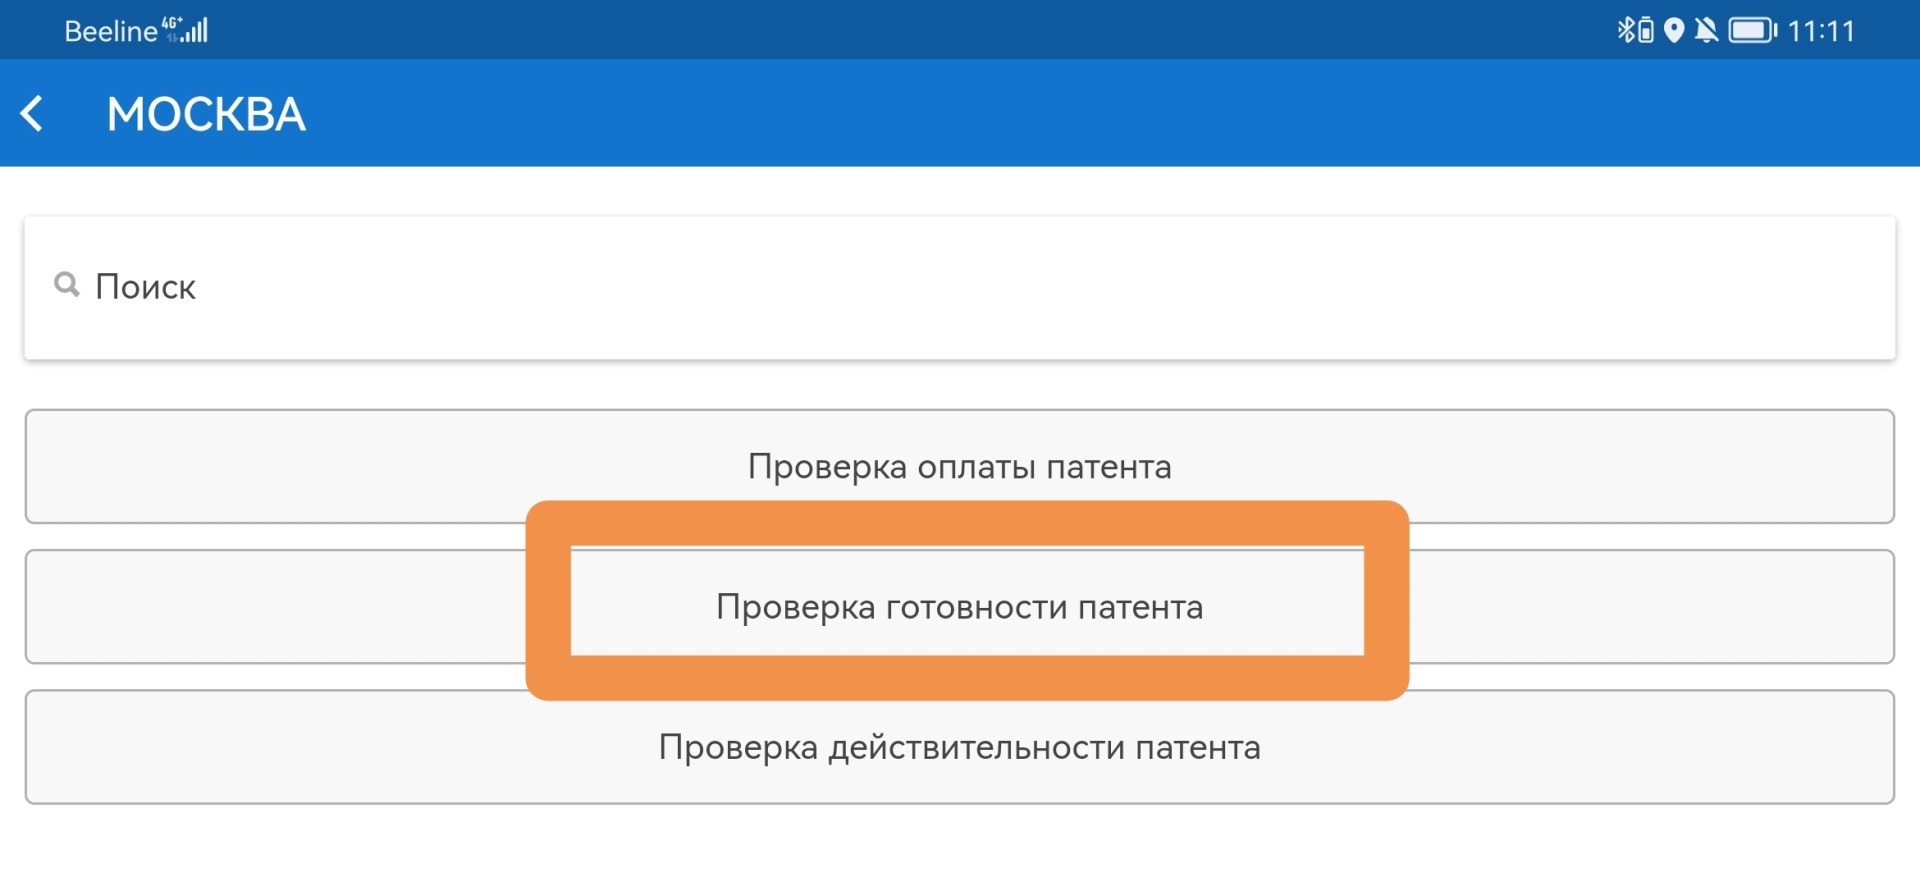The width and height of the screenshot is (1920, 886).
Task: Tap the data activity arrows under 4G+
Action: click(172, 38)
